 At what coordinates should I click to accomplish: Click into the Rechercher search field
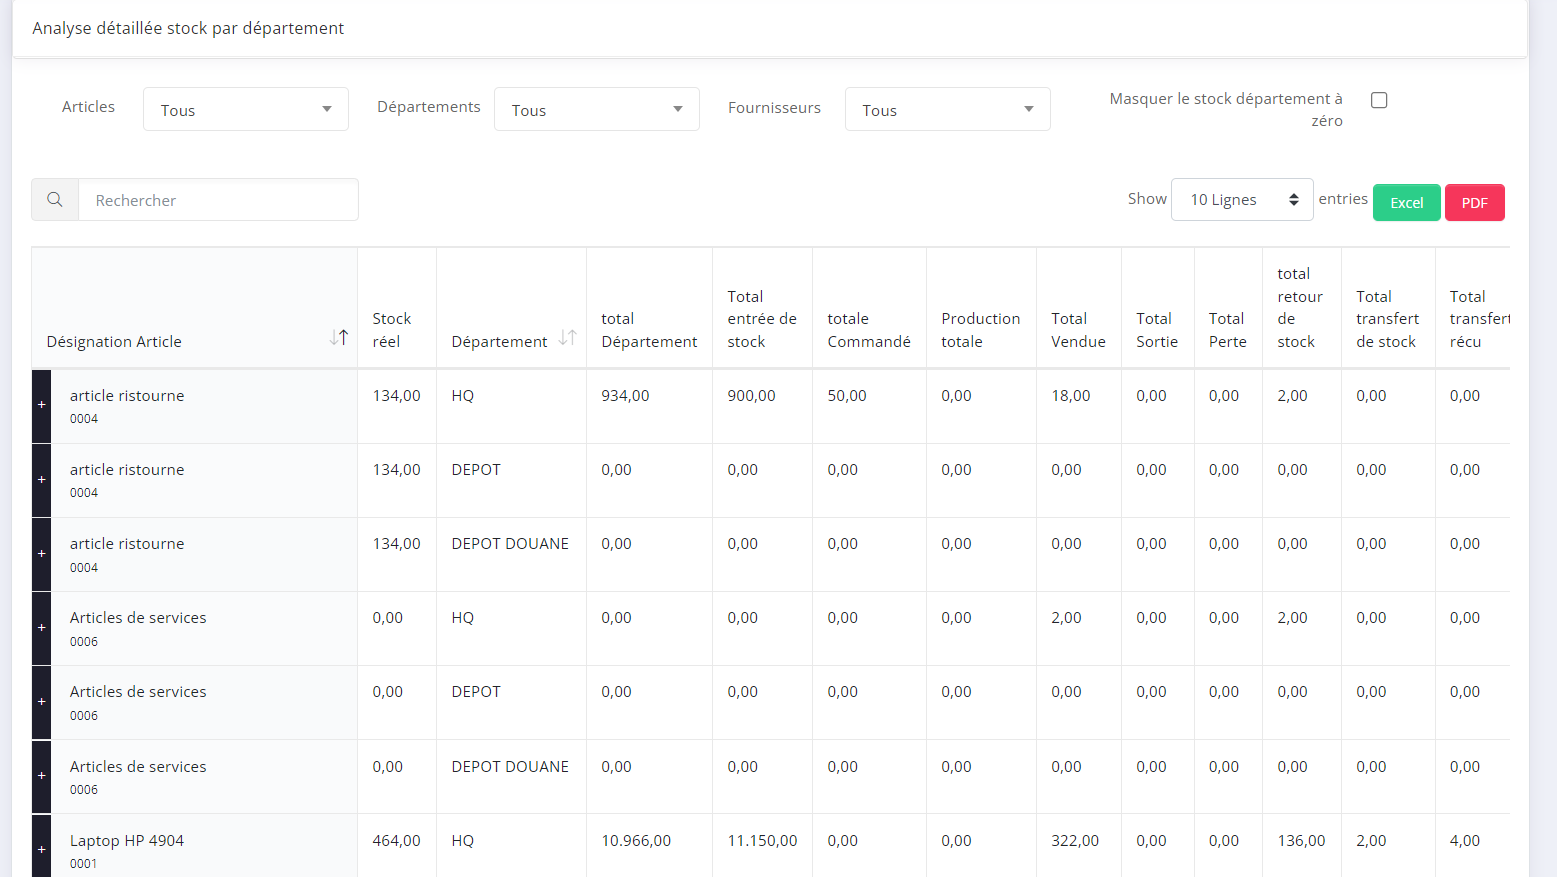(218, 200)
